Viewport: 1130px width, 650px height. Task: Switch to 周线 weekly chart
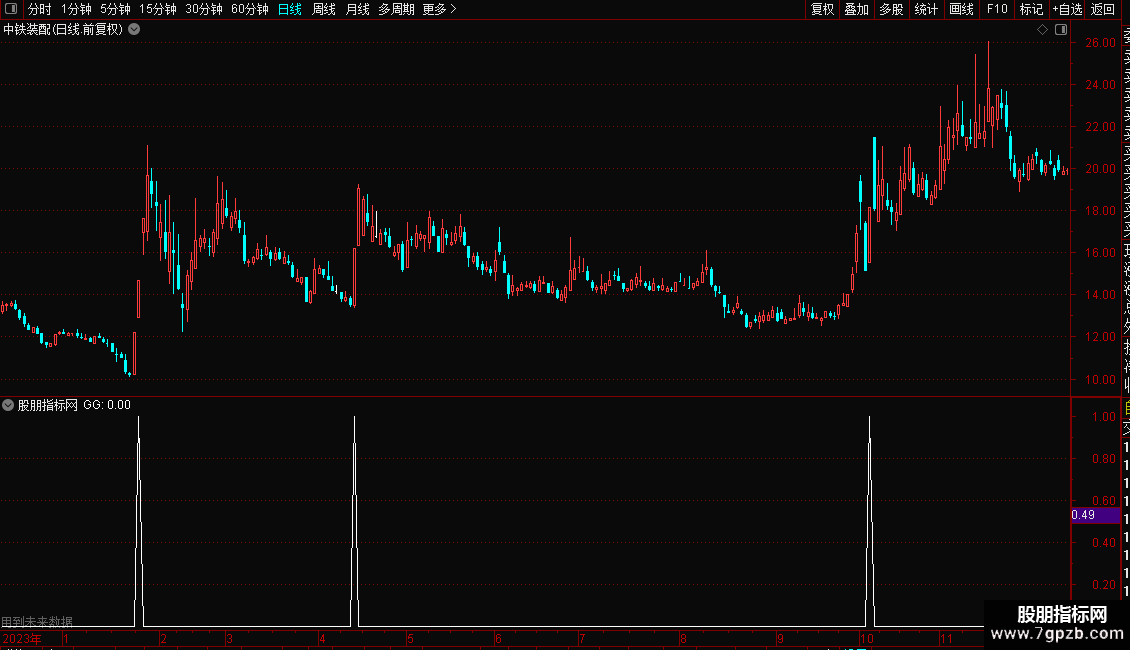(x=324, y=9)
